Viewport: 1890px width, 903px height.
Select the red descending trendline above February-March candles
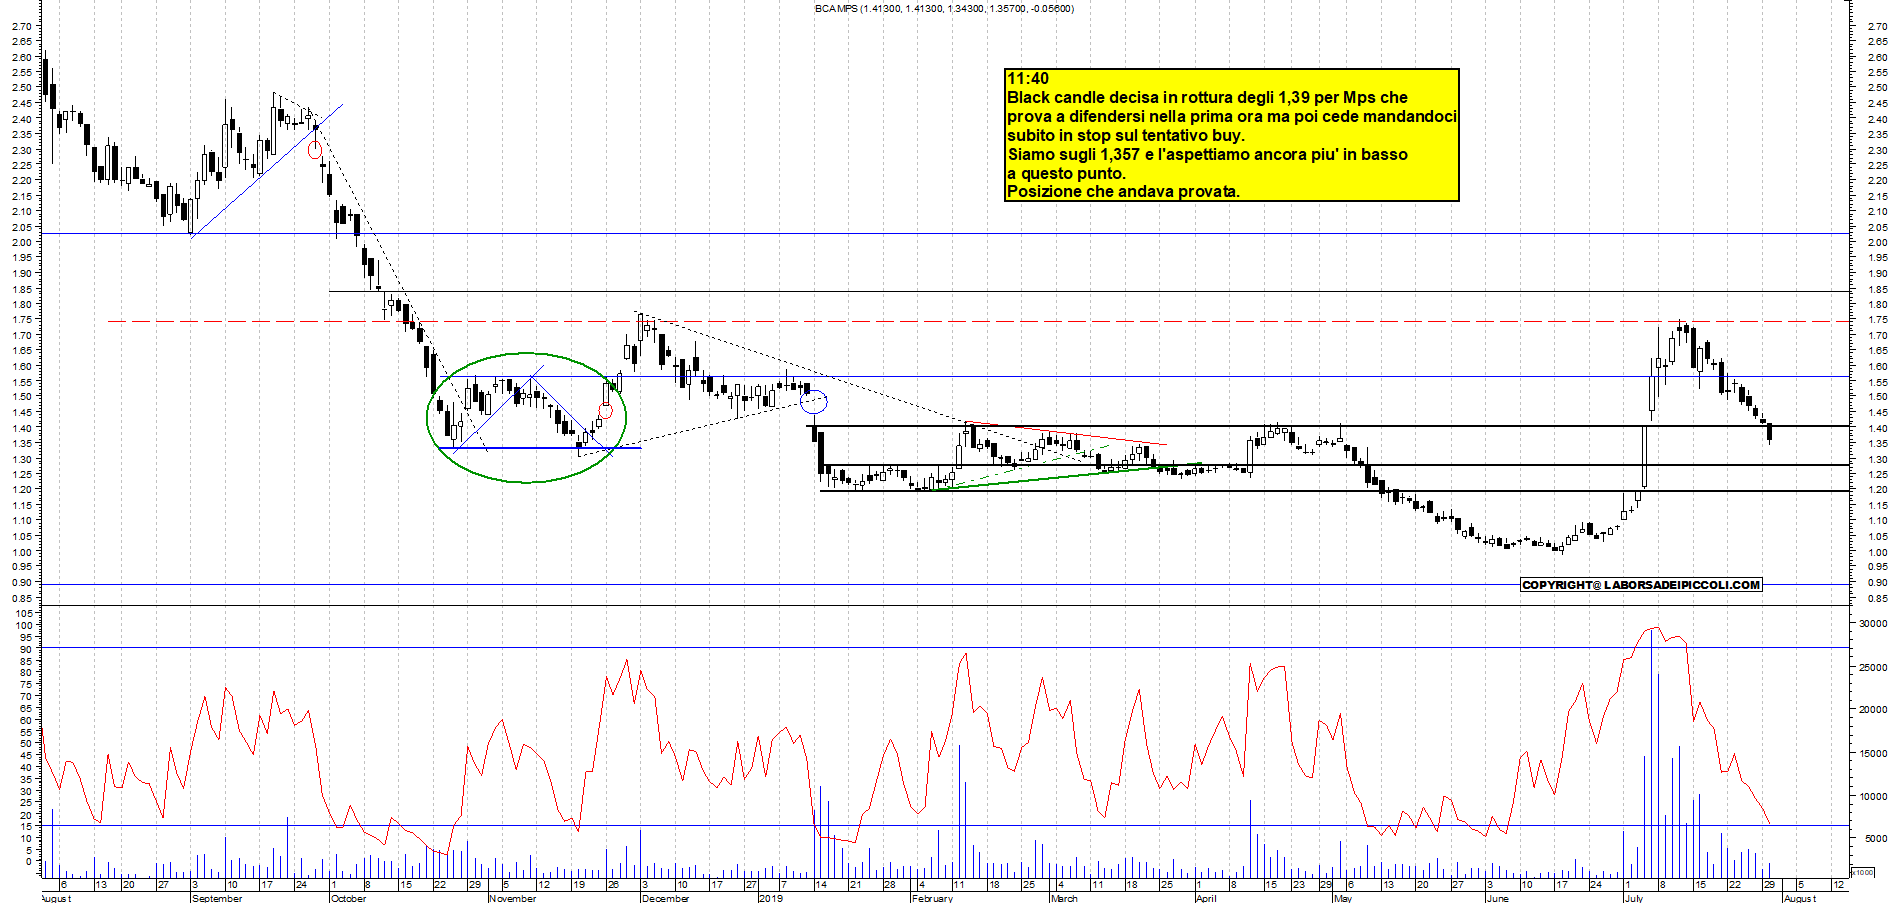[x=1067, y=433]
